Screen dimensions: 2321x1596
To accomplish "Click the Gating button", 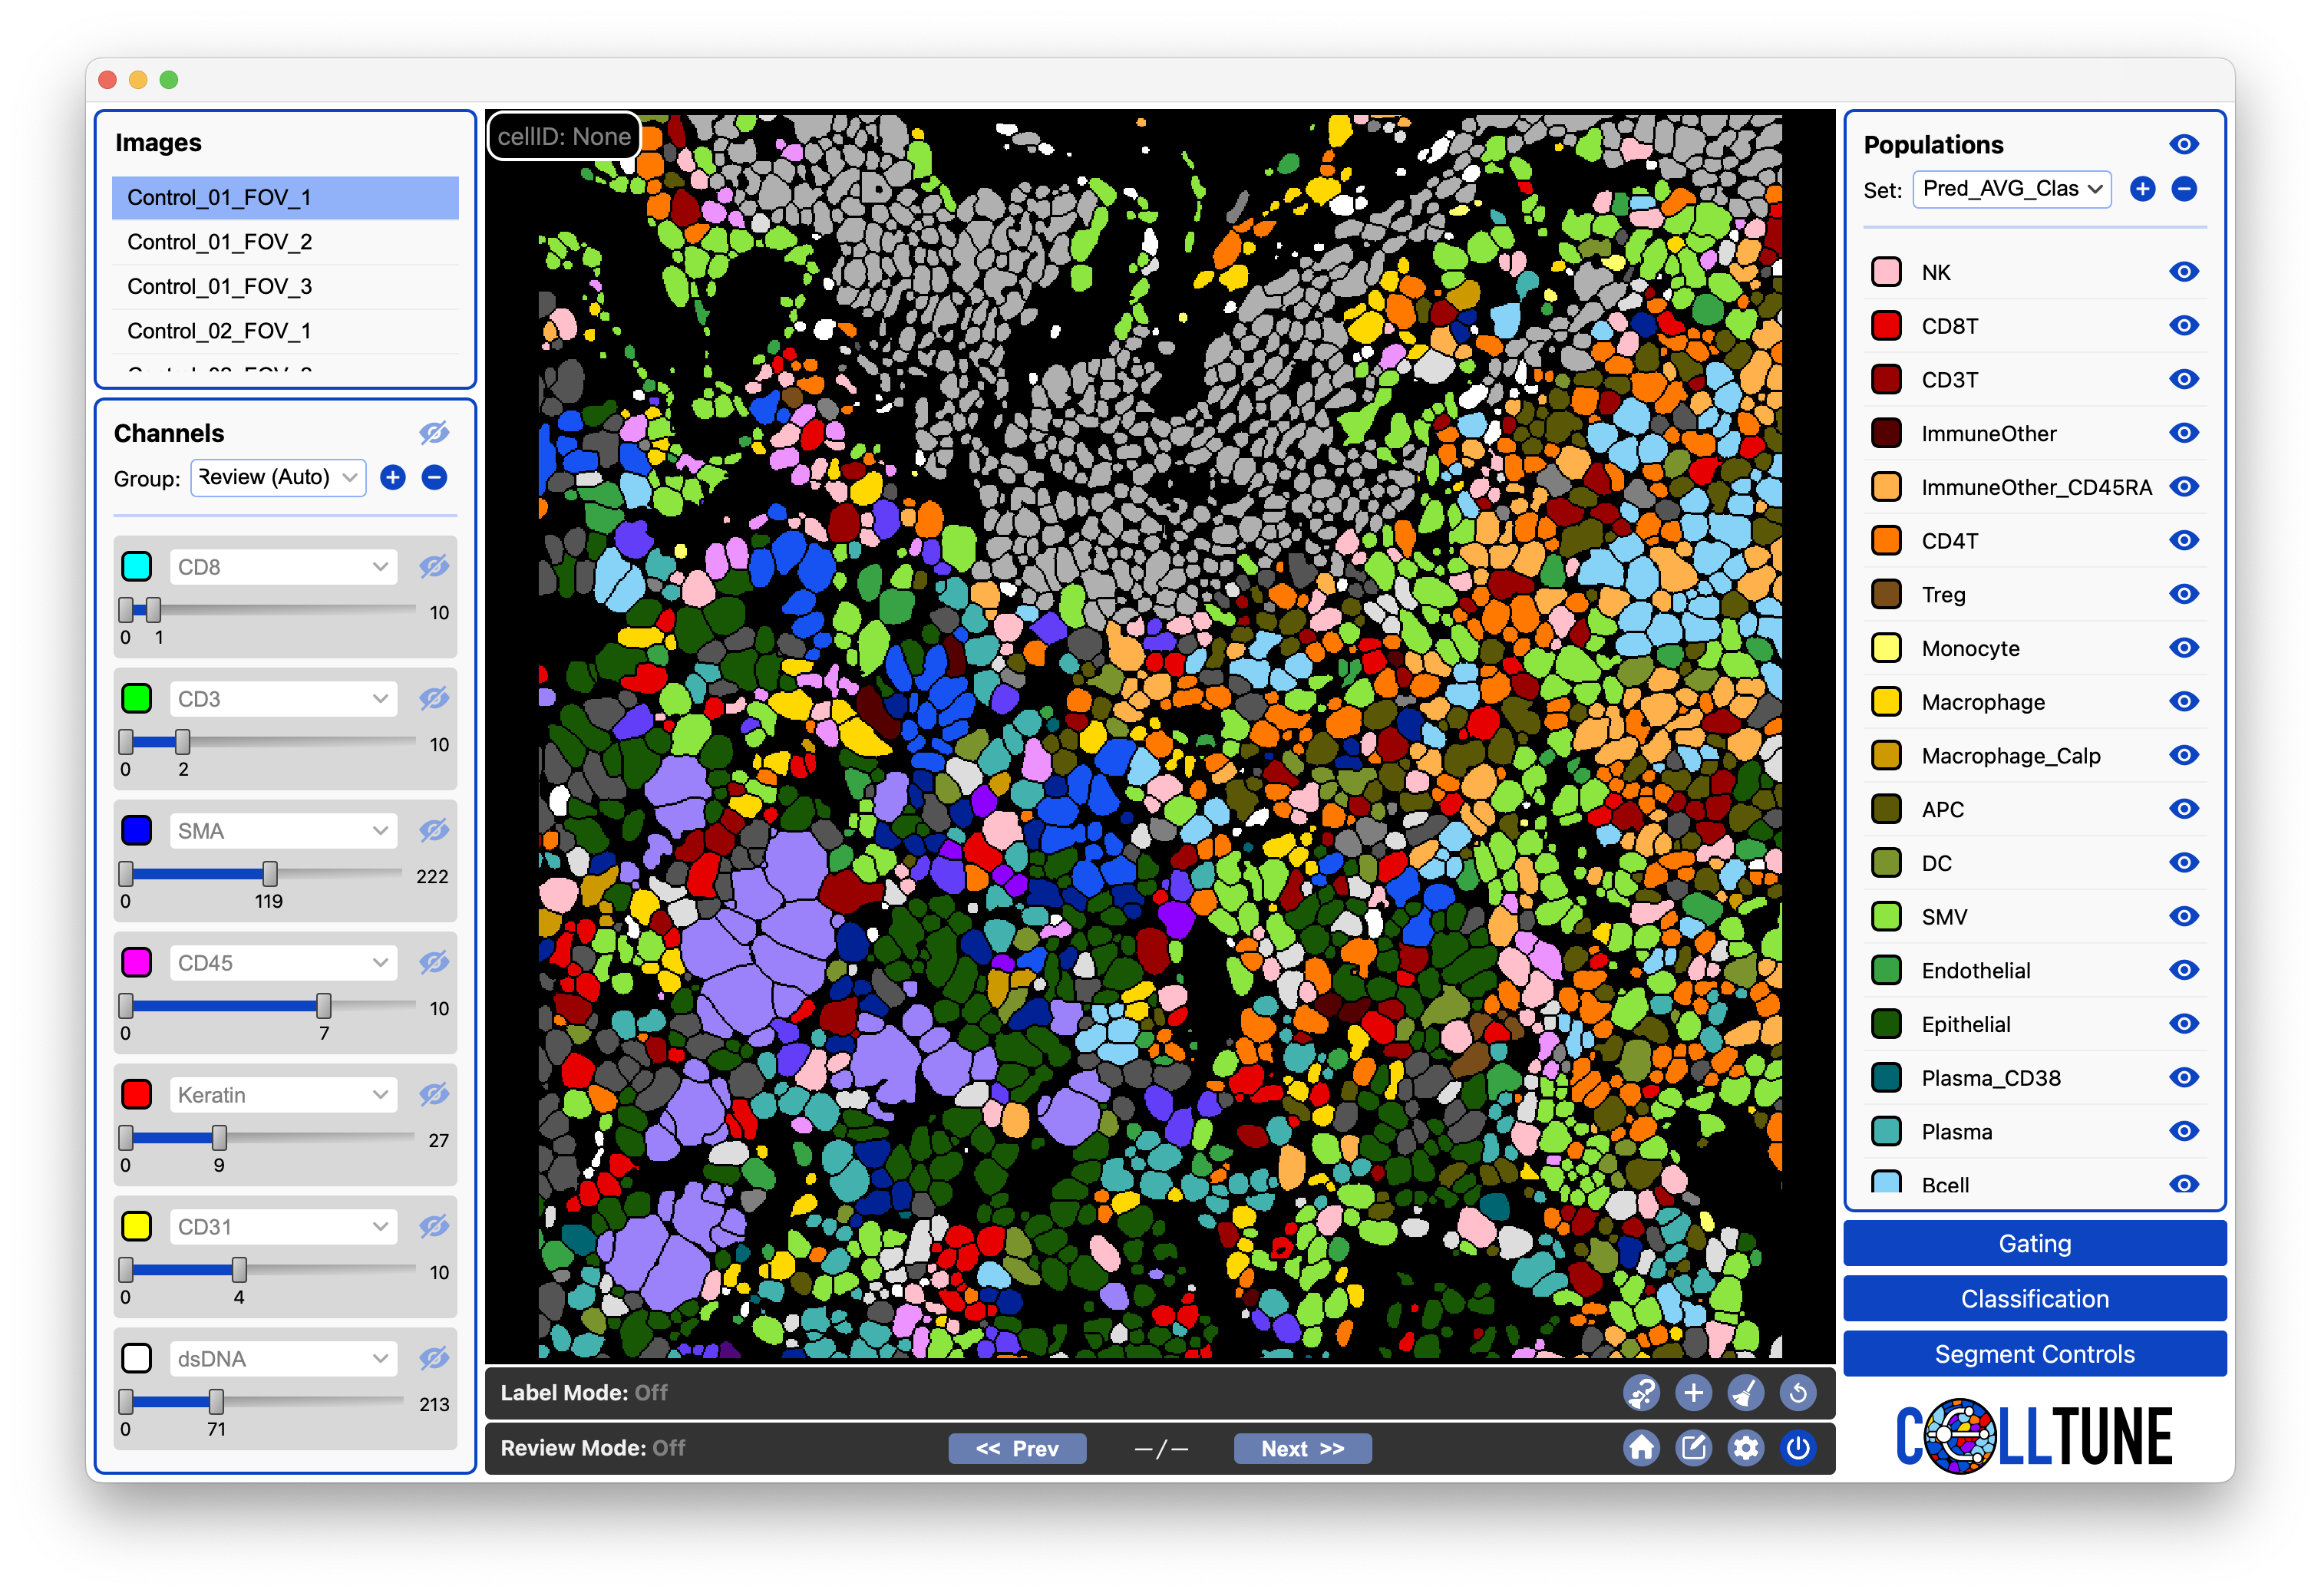I will coord(2034,1243).
